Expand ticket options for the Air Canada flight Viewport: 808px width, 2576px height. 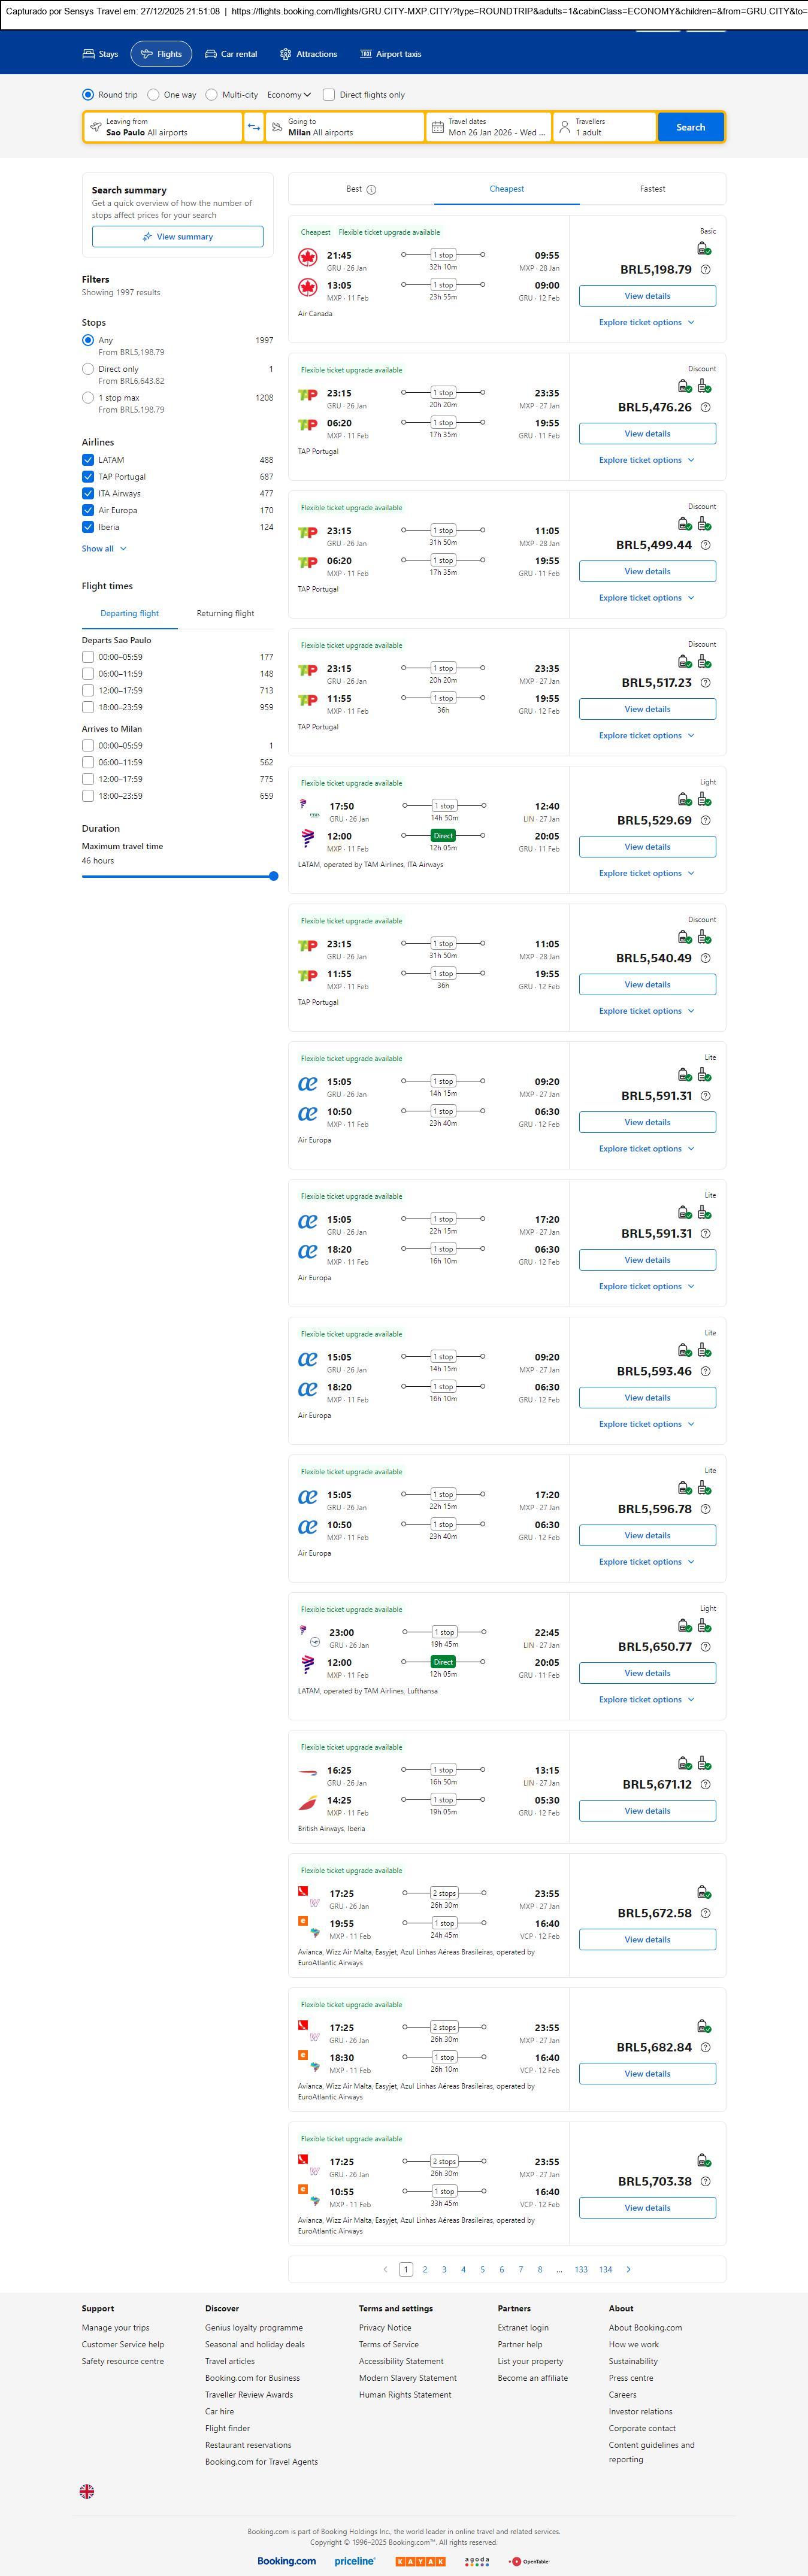646,323
